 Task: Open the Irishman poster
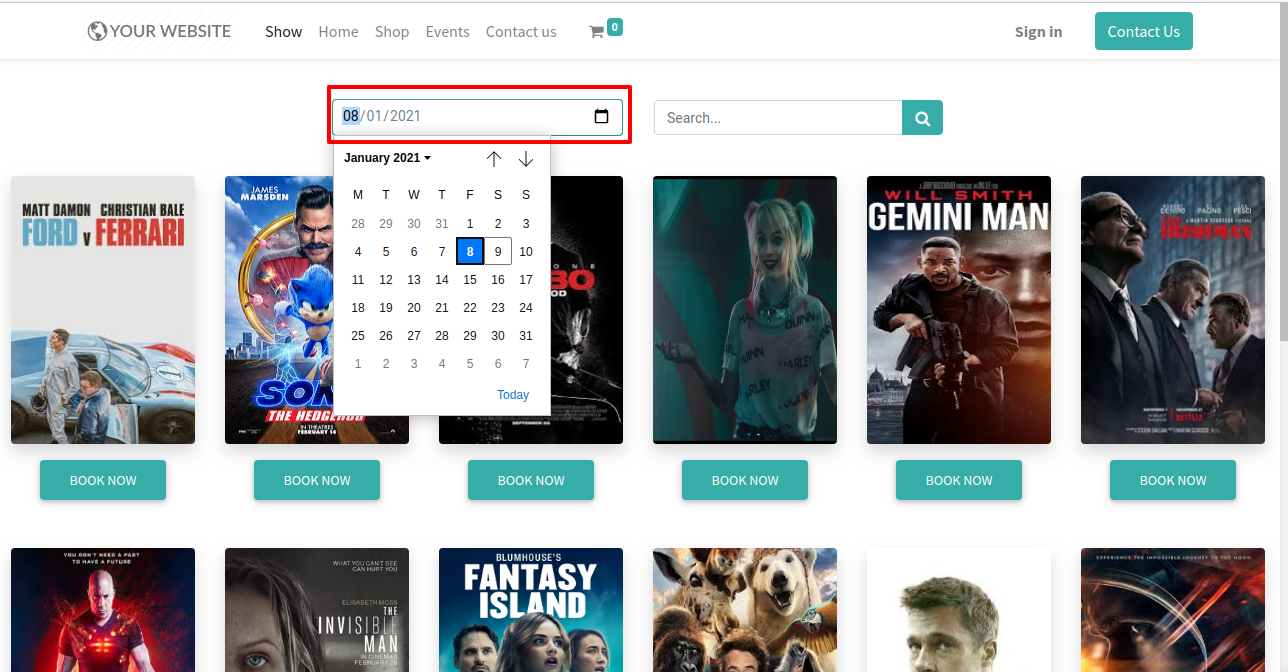click(1173, 310)
